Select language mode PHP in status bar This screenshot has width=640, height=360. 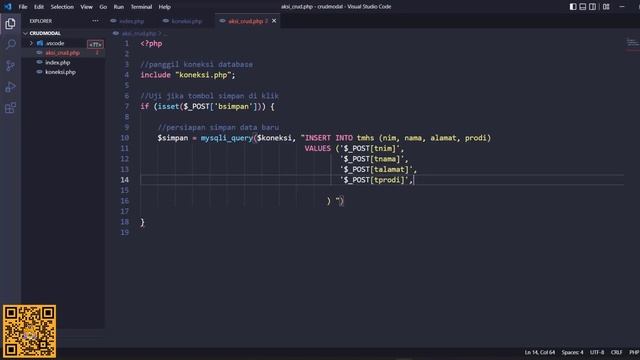coord(634,352)
